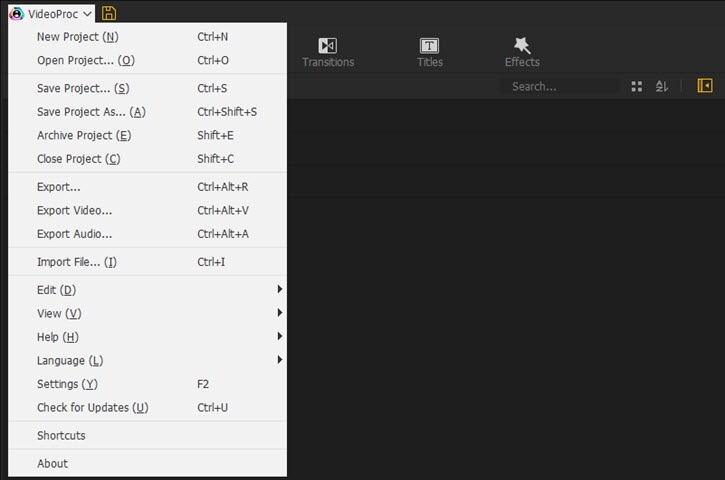Click the VideoProc logo icon
This screenshot has width=725, height=480.
tap(17, 14)
